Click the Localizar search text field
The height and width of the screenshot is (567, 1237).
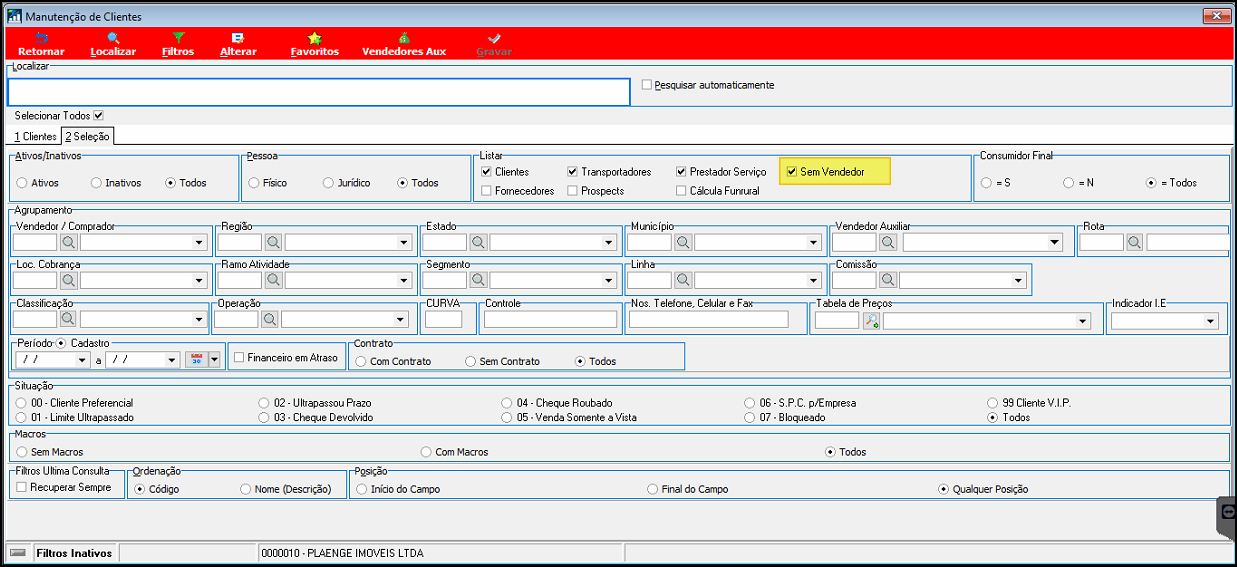click(318, 92)
